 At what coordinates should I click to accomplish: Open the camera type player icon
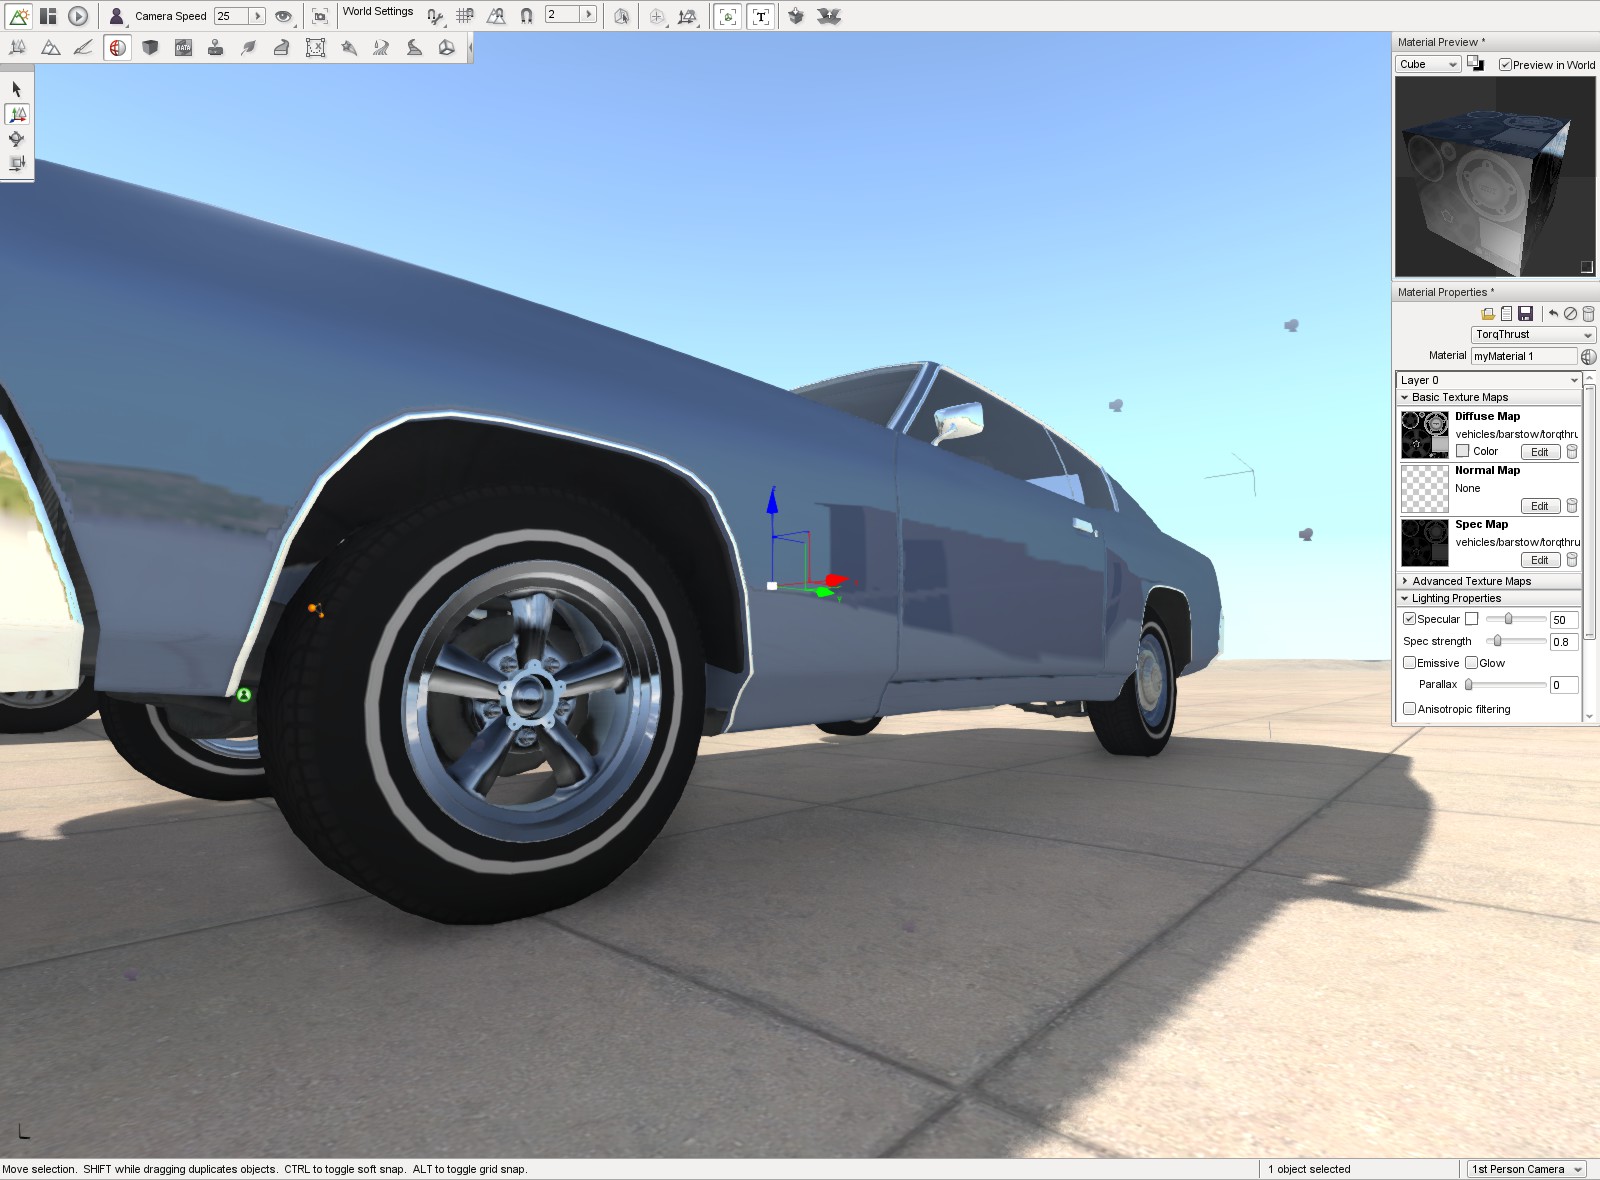117,16
